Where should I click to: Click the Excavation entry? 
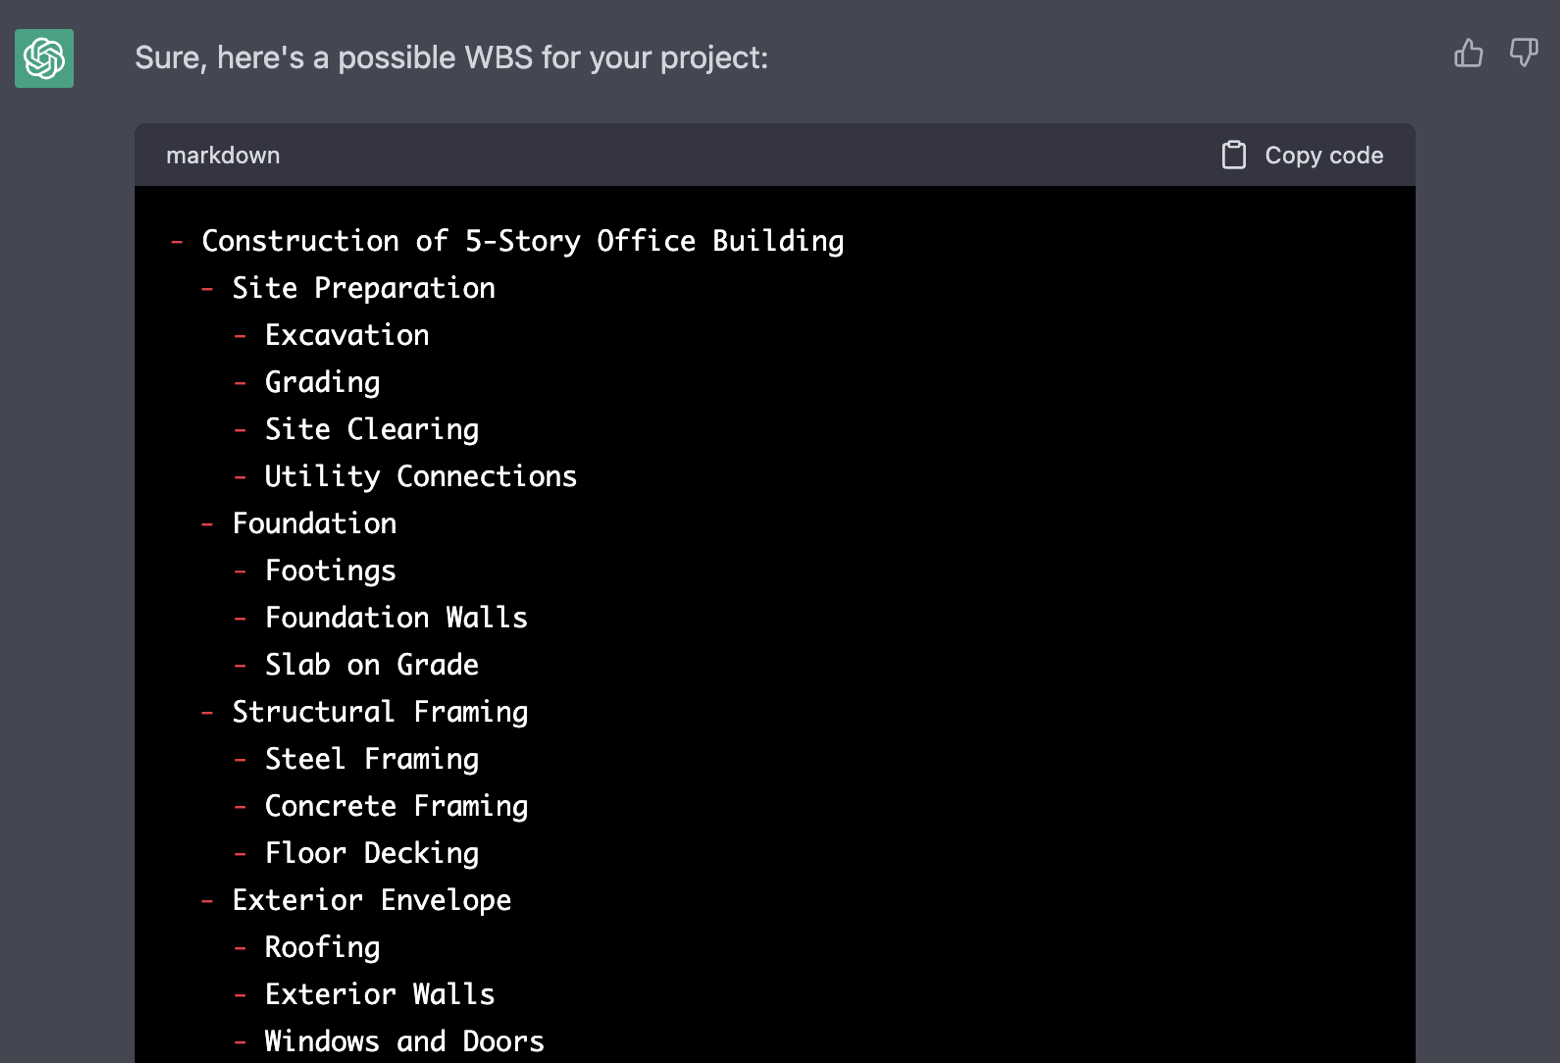(x=346, y=335)
